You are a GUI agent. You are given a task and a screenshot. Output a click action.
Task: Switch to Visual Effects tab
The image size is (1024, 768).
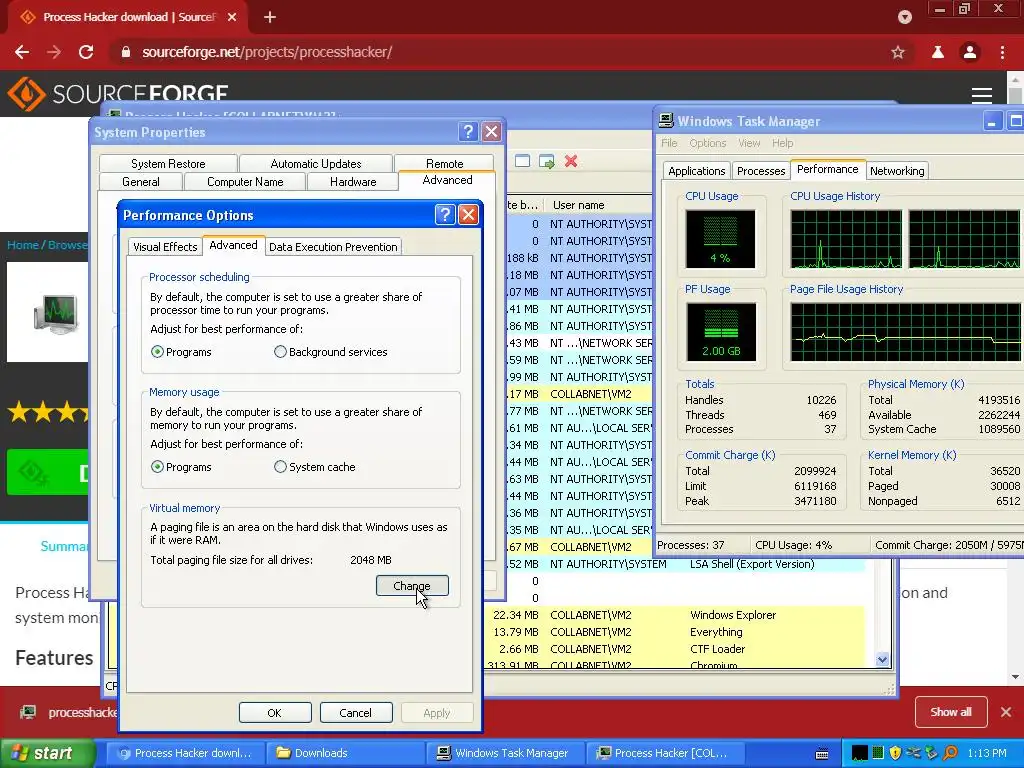point(165,247)
